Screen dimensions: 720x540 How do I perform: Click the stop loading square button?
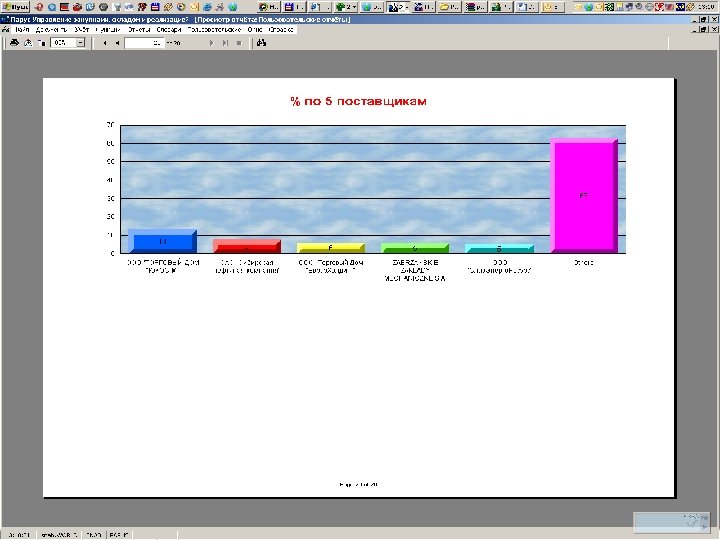[239, 43]
